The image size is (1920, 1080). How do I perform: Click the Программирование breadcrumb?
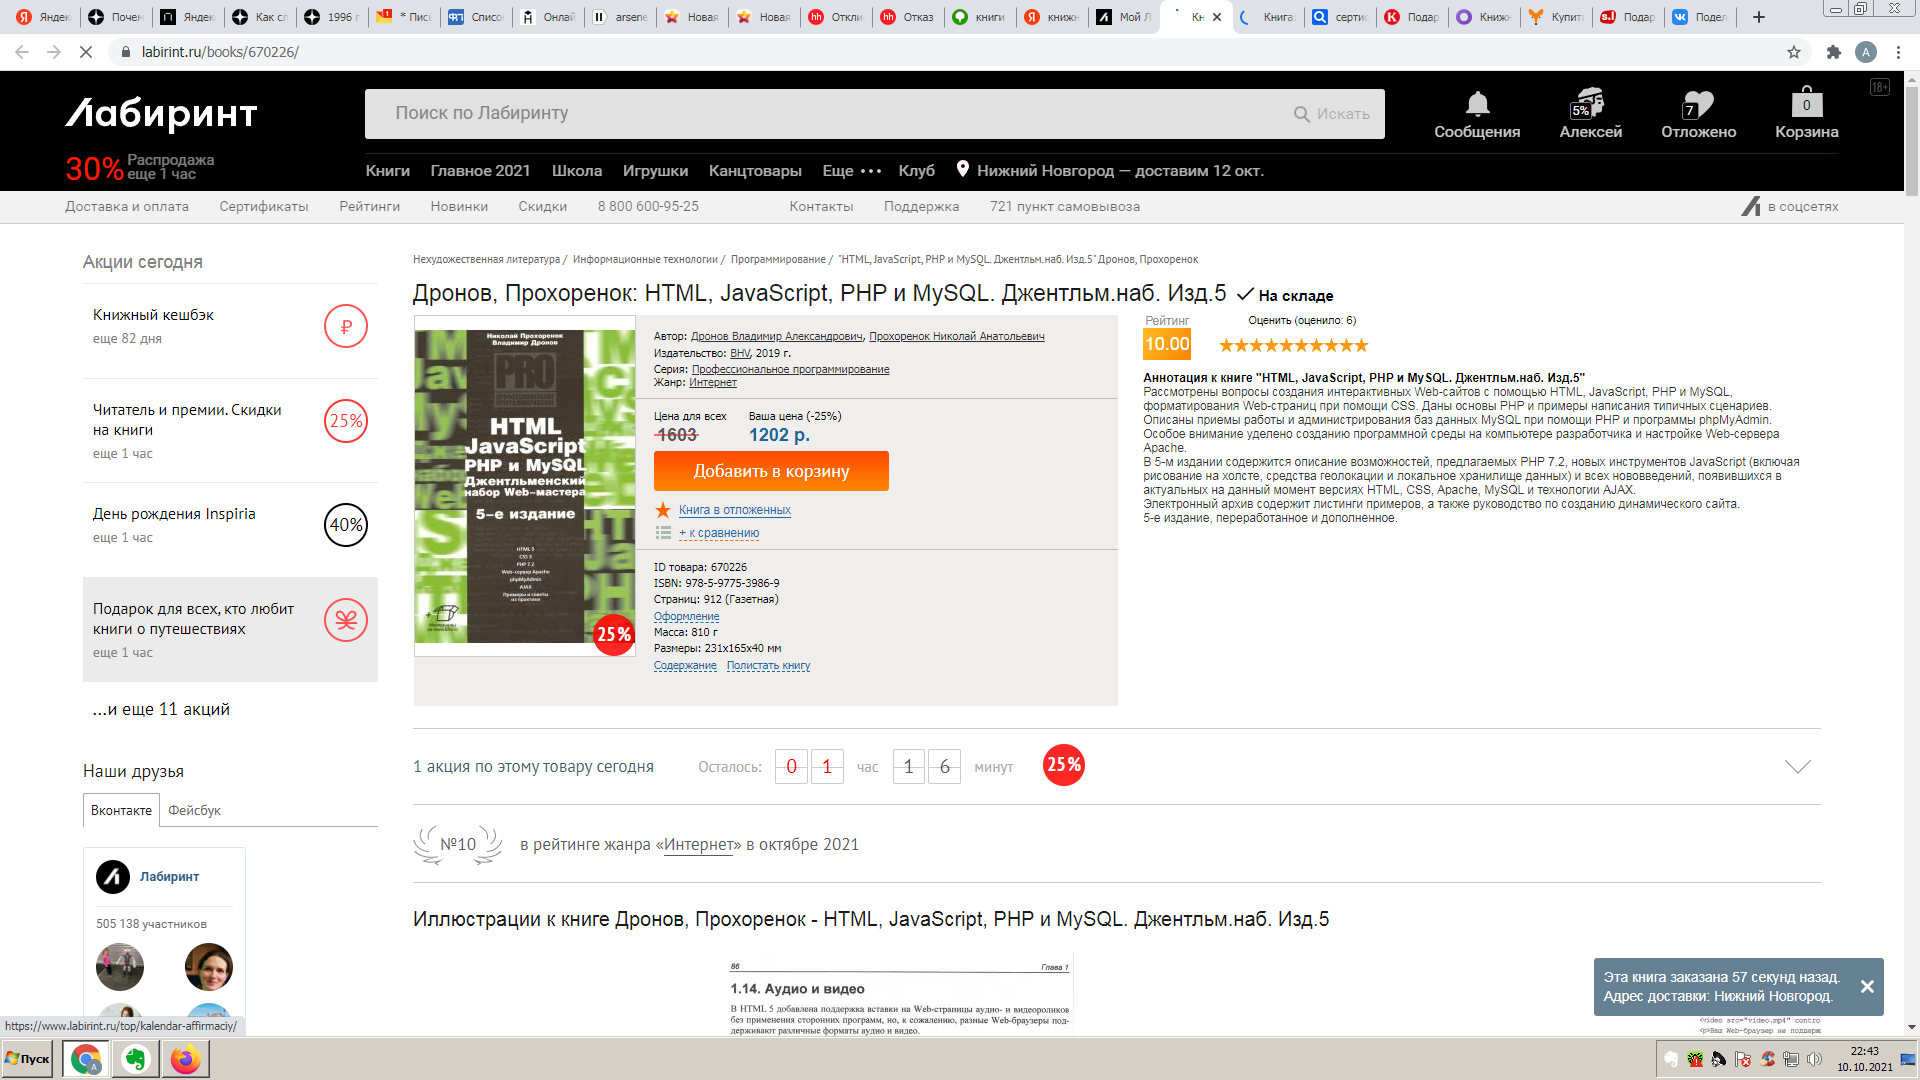click(x=778, y=259)
